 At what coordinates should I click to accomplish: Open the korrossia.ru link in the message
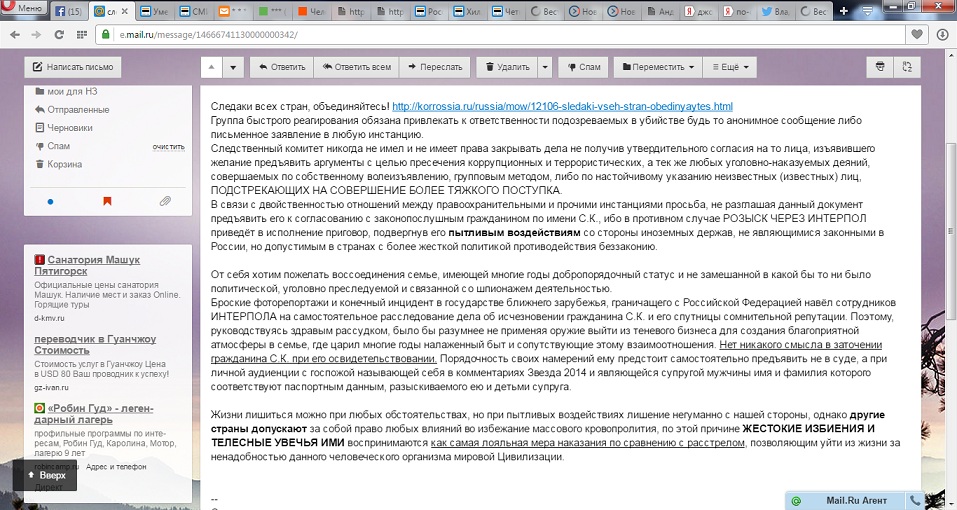(562, 106)
